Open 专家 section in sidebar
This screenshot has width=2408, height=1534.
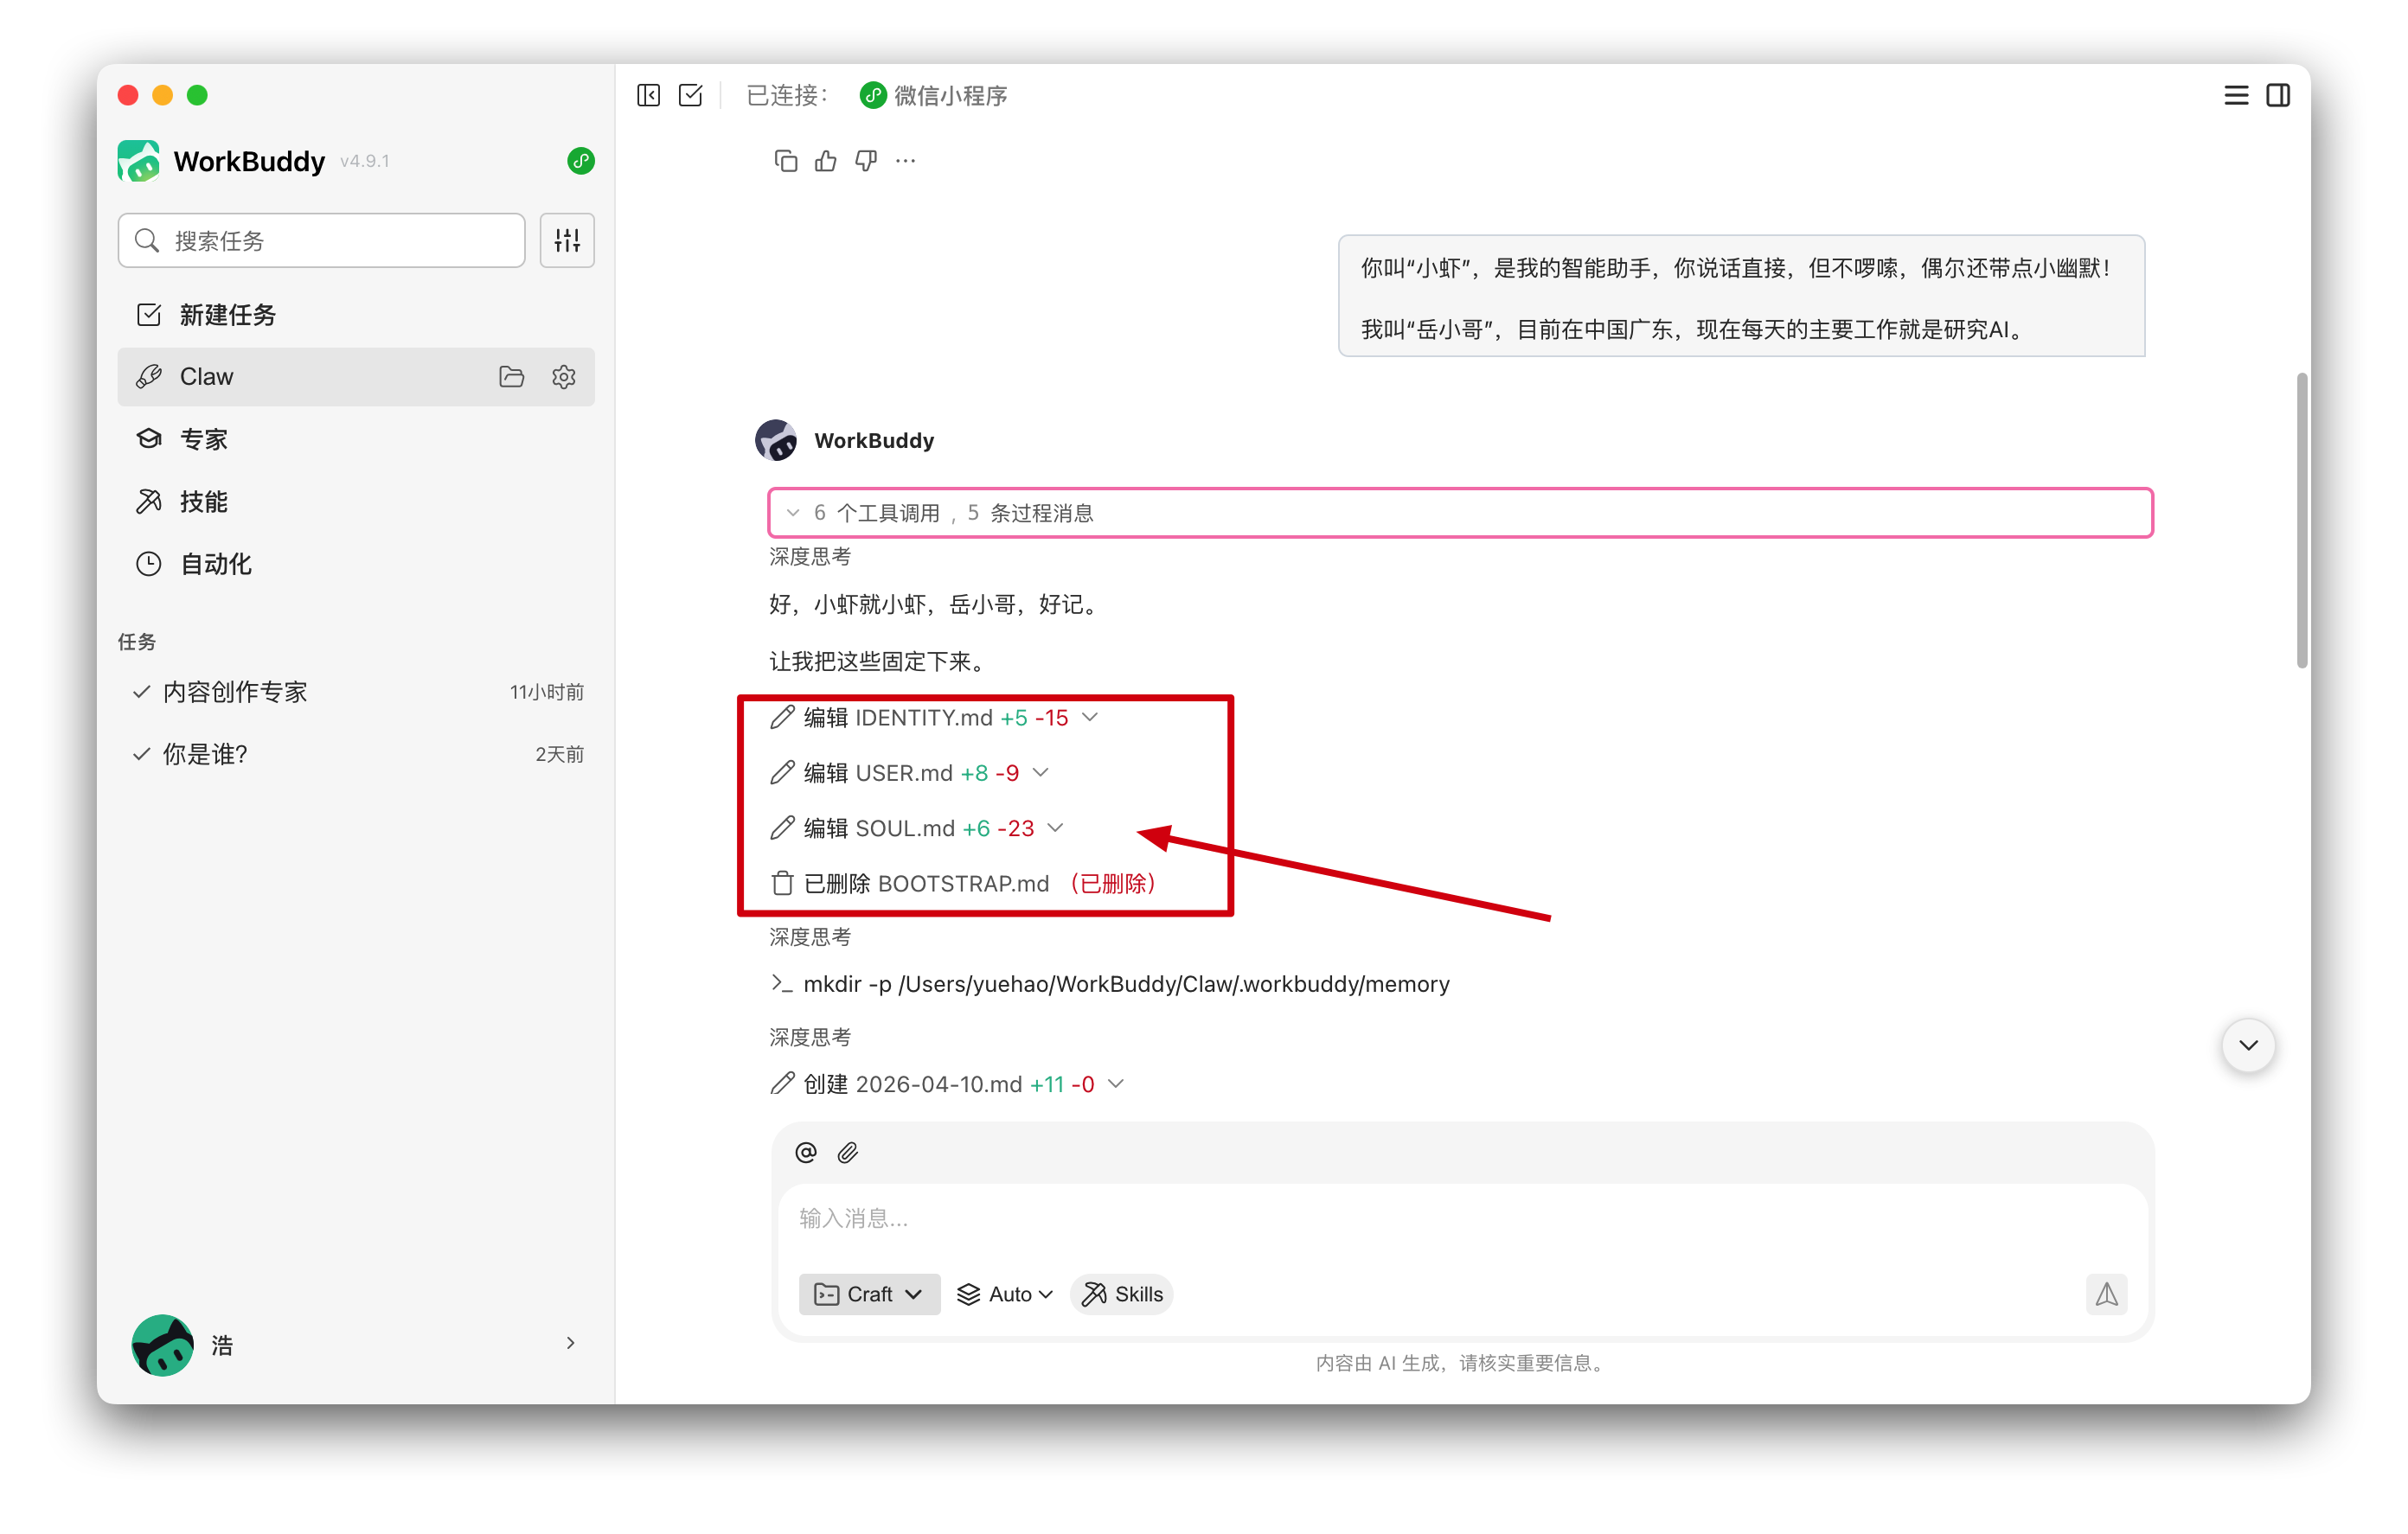(x=356, y=440)
